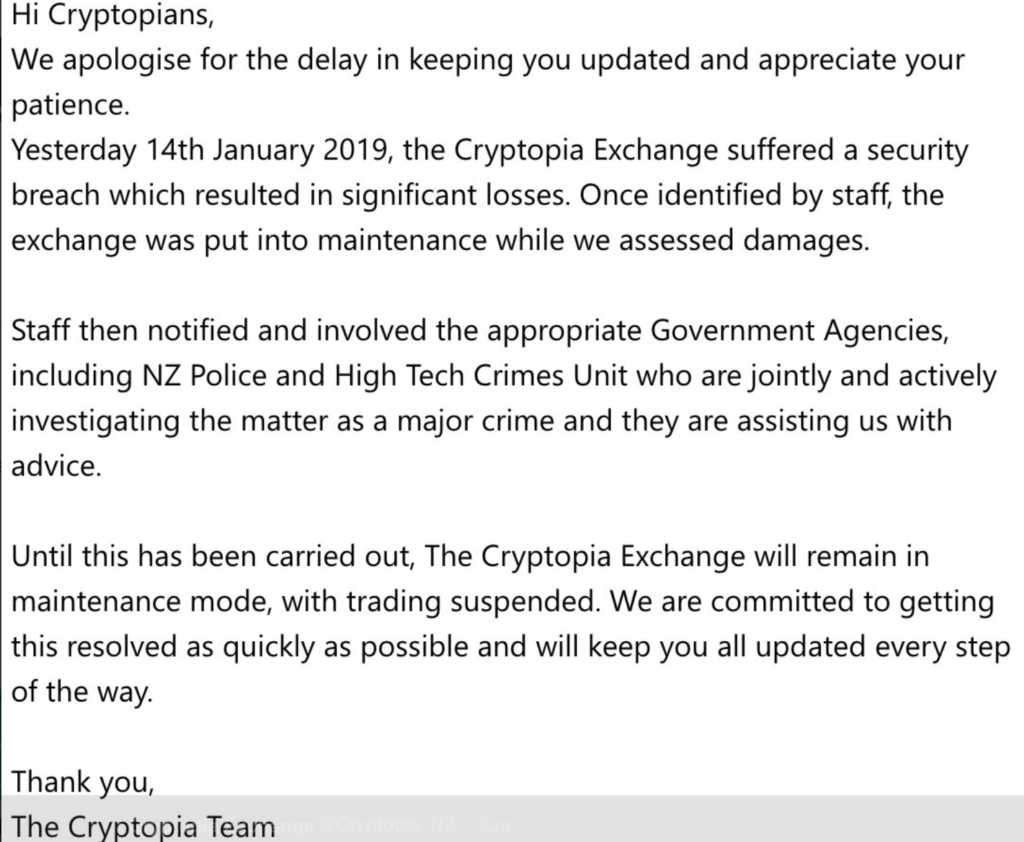Click the gray overlay bar at bottom
The height and width of the screenshot is (842, 1024).
tap(512, 818)
